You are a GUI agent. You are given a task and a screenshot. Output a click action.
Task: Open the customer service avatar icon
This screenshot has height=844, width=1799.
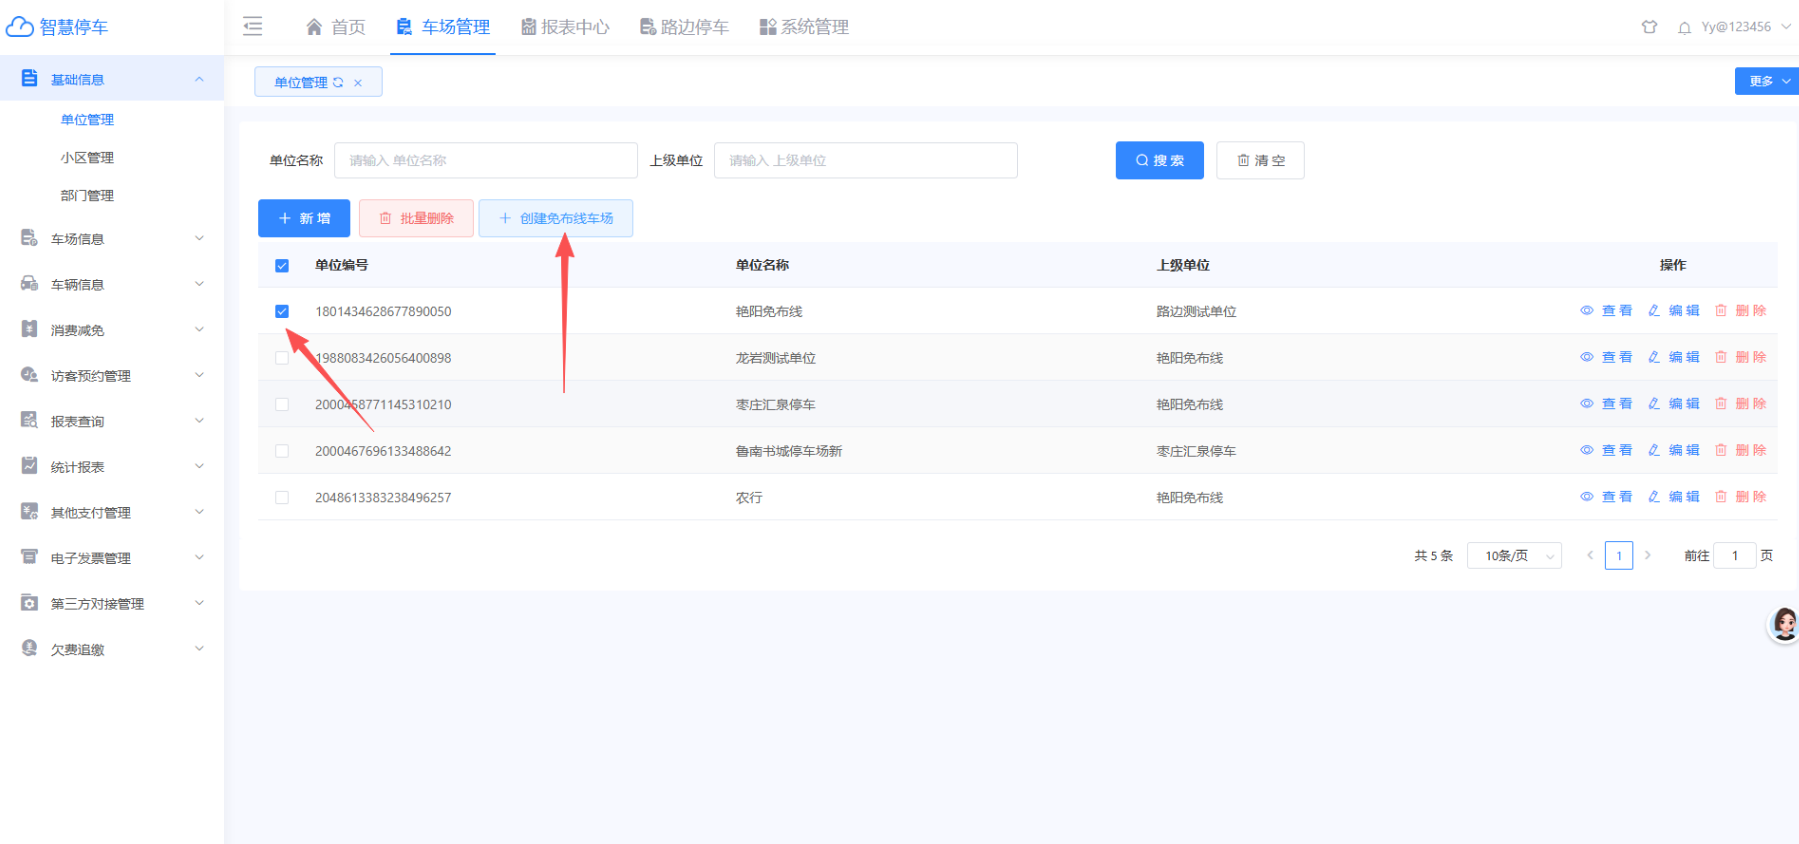pos(1784,624)
